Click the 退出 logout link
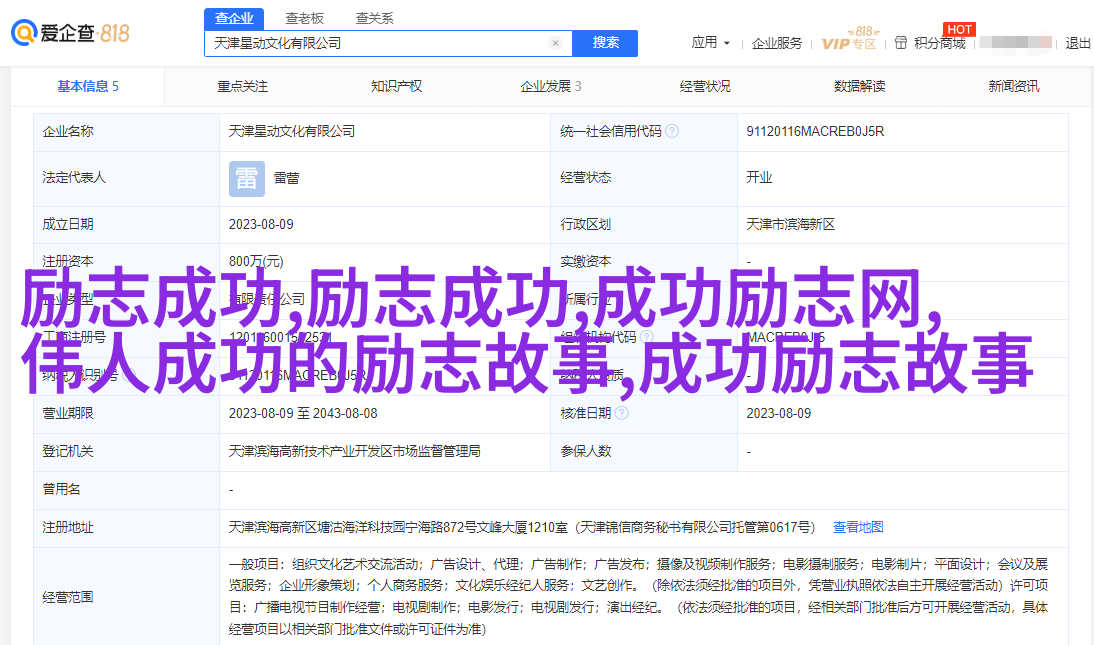 (x=1078, y=43)
